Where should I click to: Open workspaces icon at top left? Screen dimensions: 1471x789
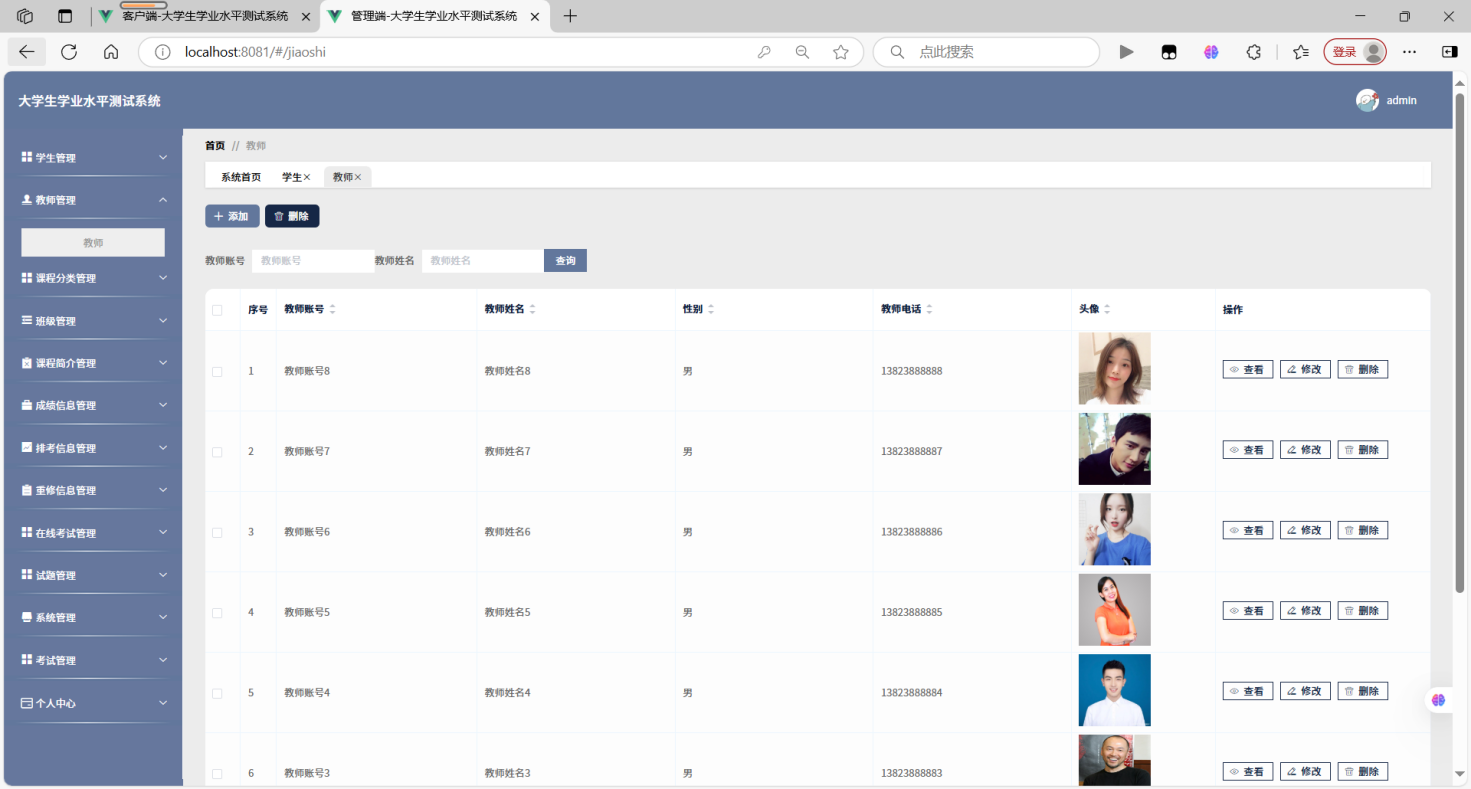[25, 16]
